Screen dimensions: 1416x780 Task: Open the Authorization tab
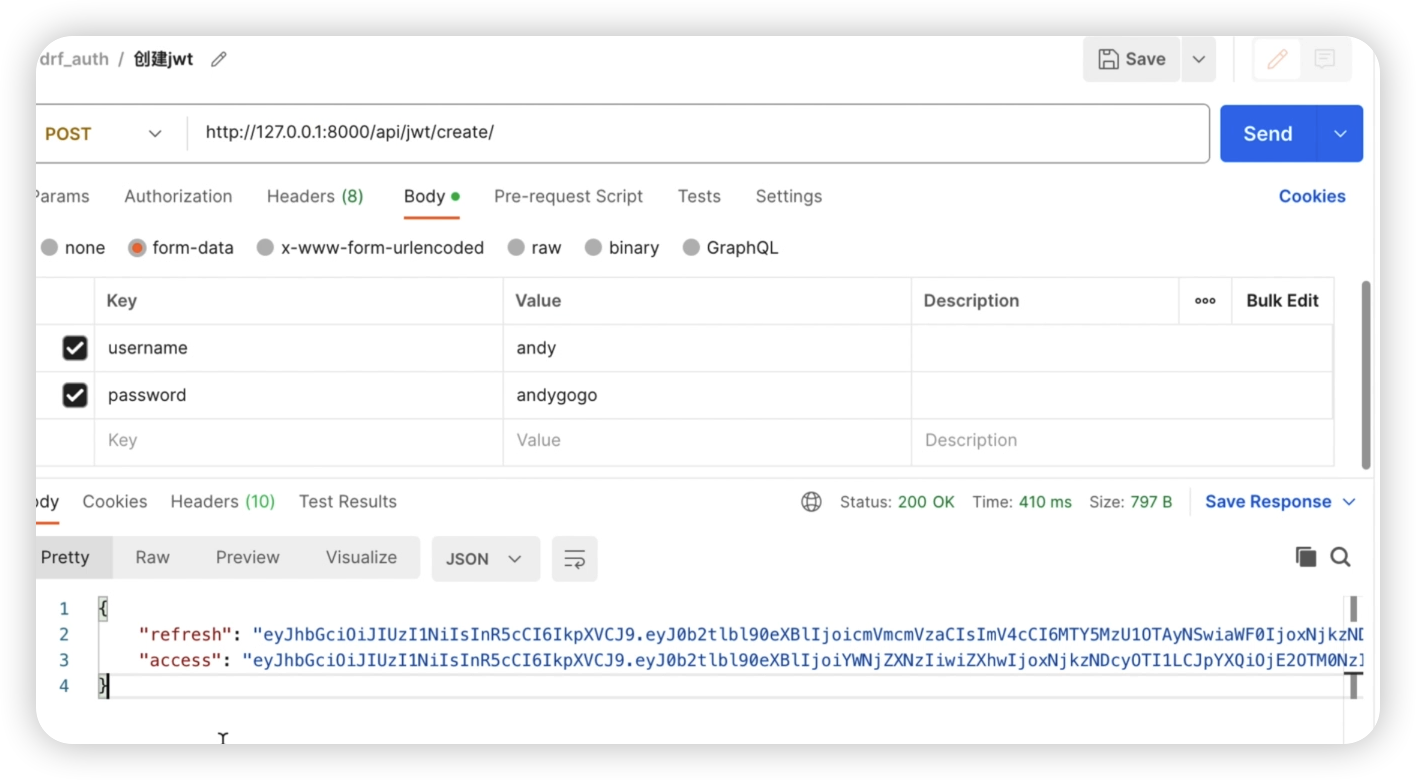click(178, 197)
